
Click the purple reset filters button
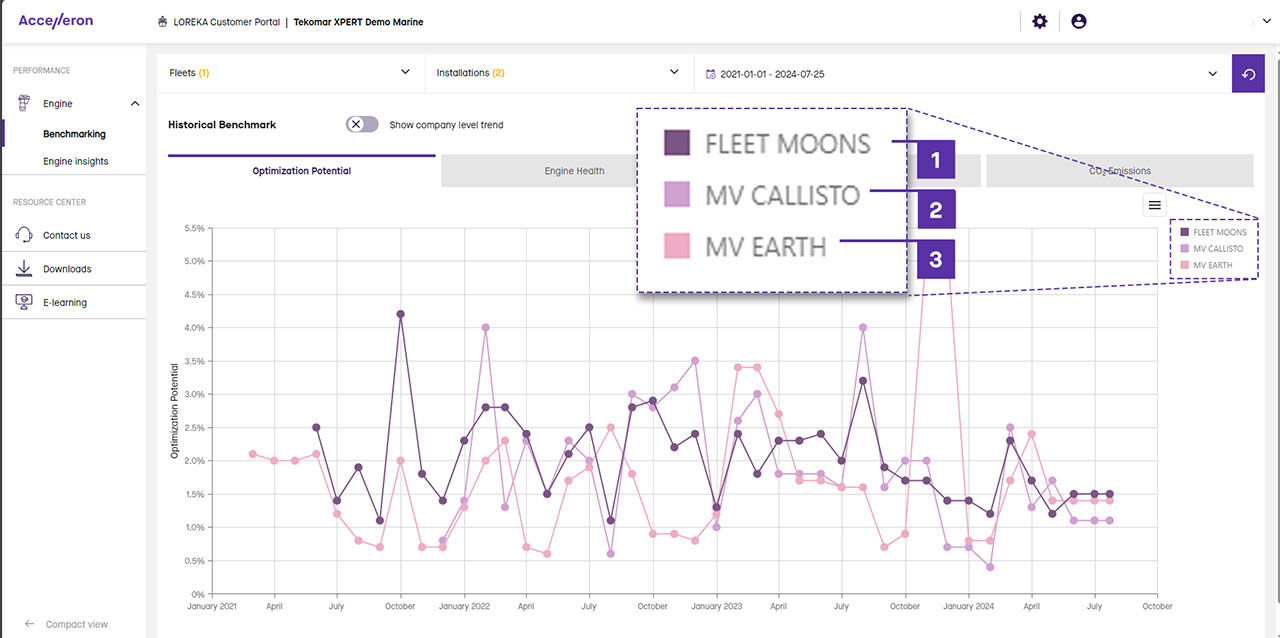pos(1248,74)
